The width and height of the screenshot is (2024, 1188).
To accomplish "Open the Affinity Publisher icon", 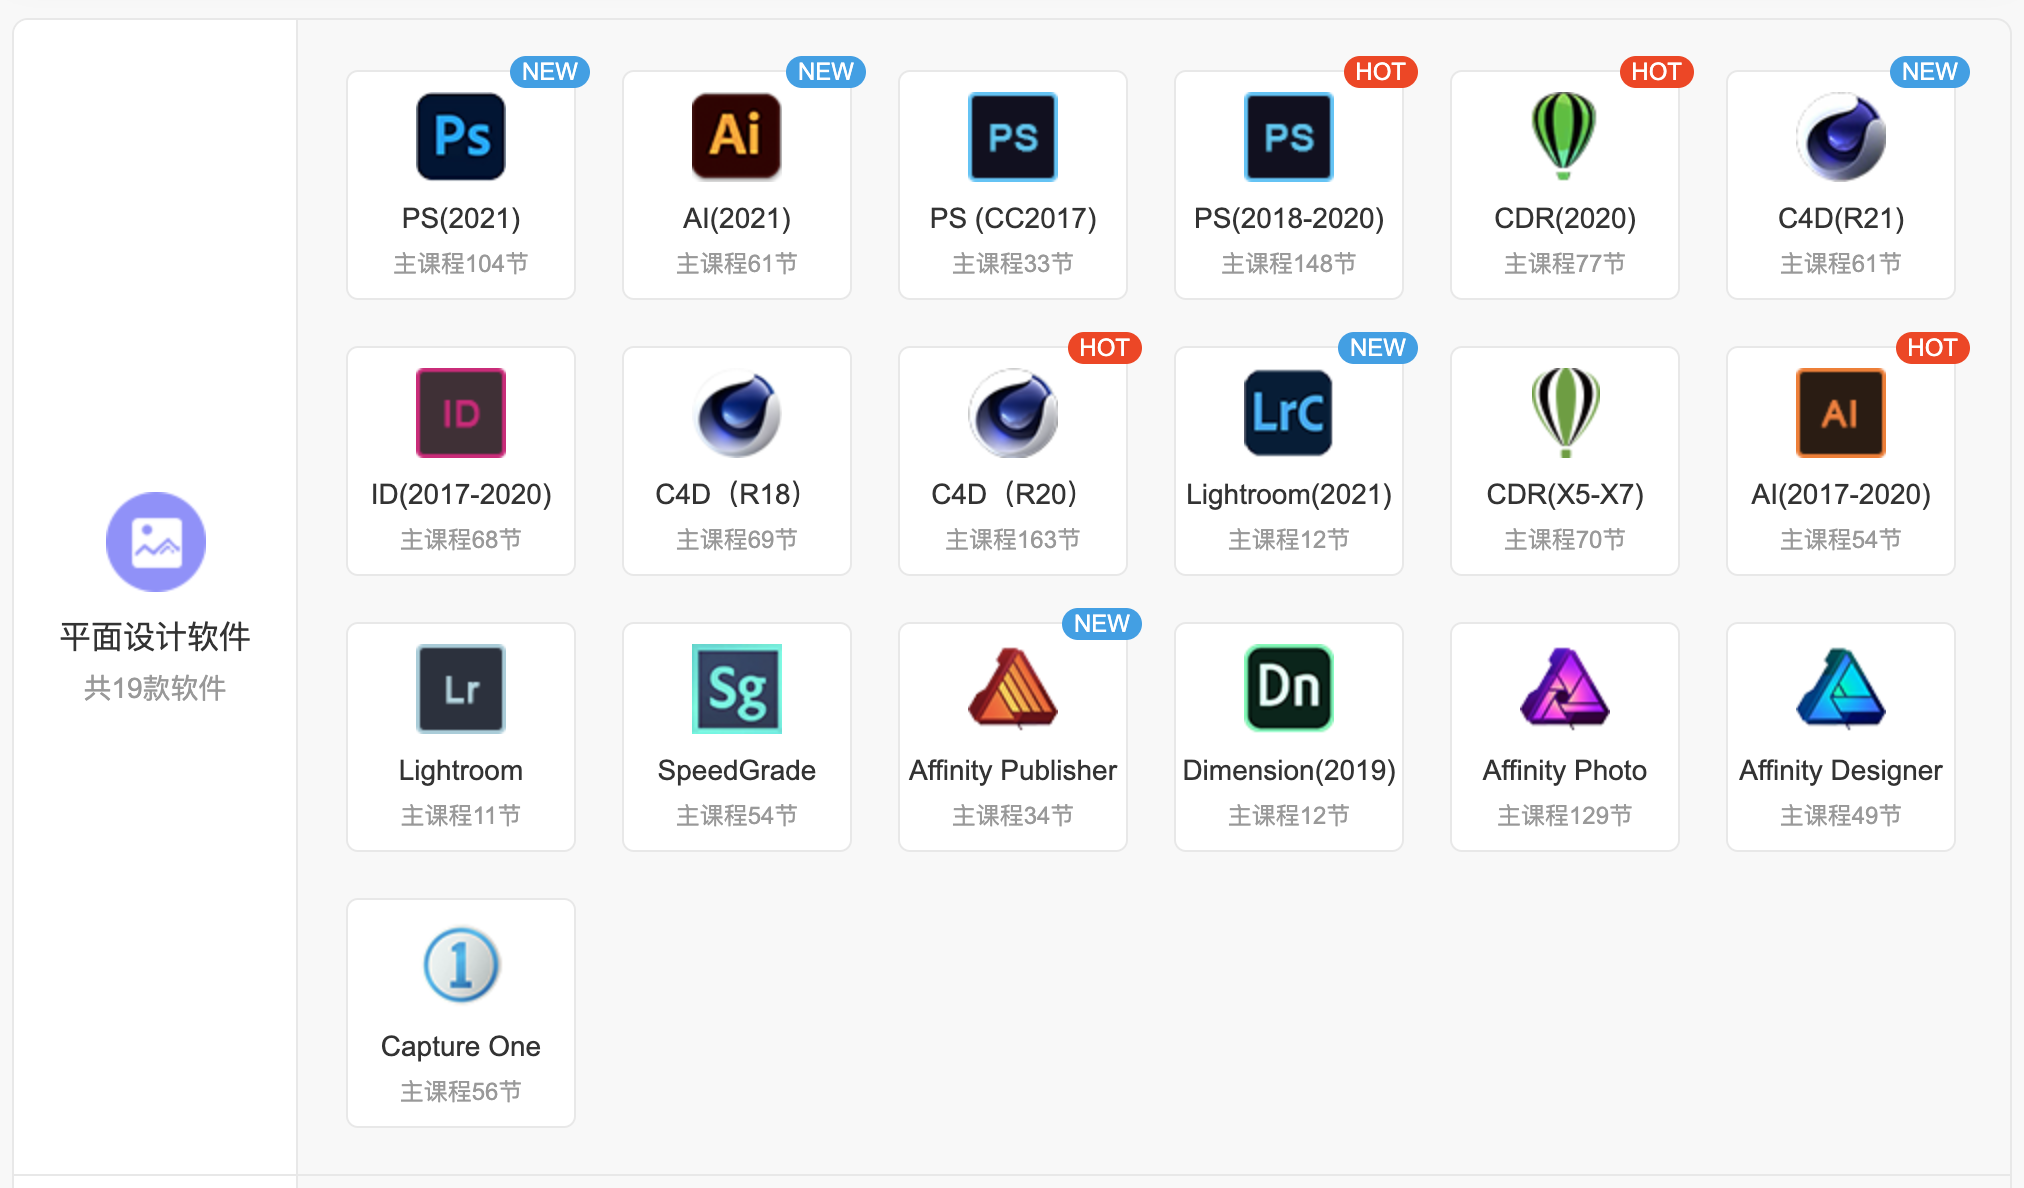I will pos(1013,687).
